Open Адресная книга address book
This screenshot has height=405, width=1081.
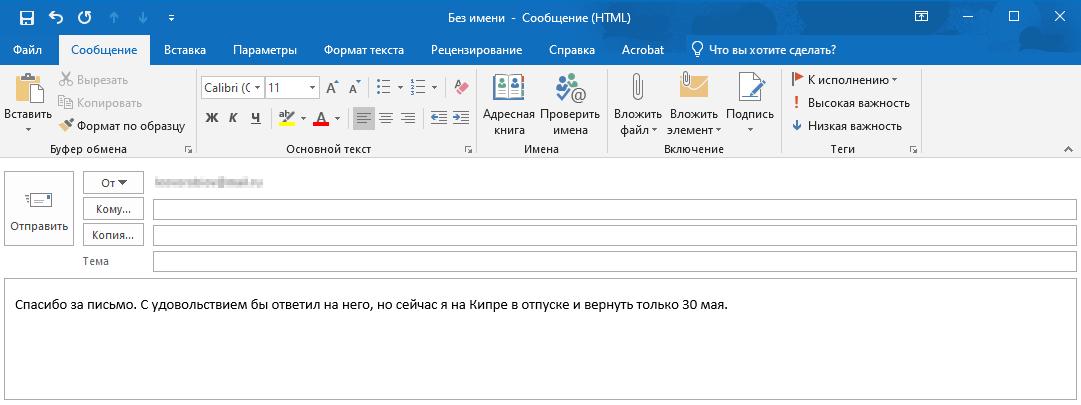click(509, 104)
